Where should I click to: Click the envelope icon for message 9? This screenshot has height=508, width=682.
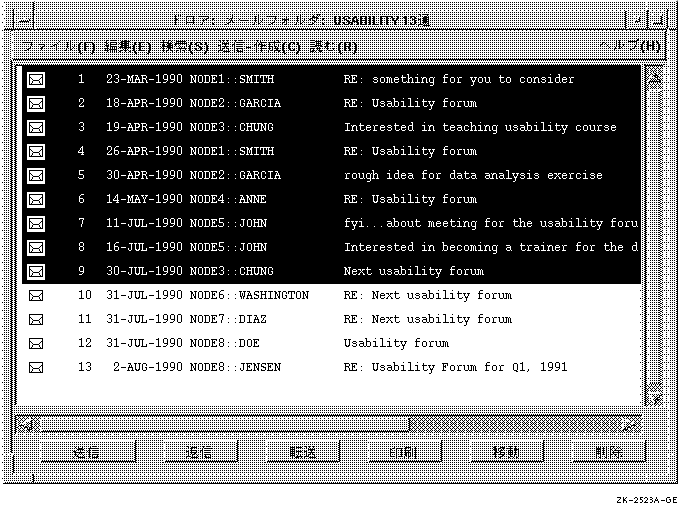click(36, 271)
